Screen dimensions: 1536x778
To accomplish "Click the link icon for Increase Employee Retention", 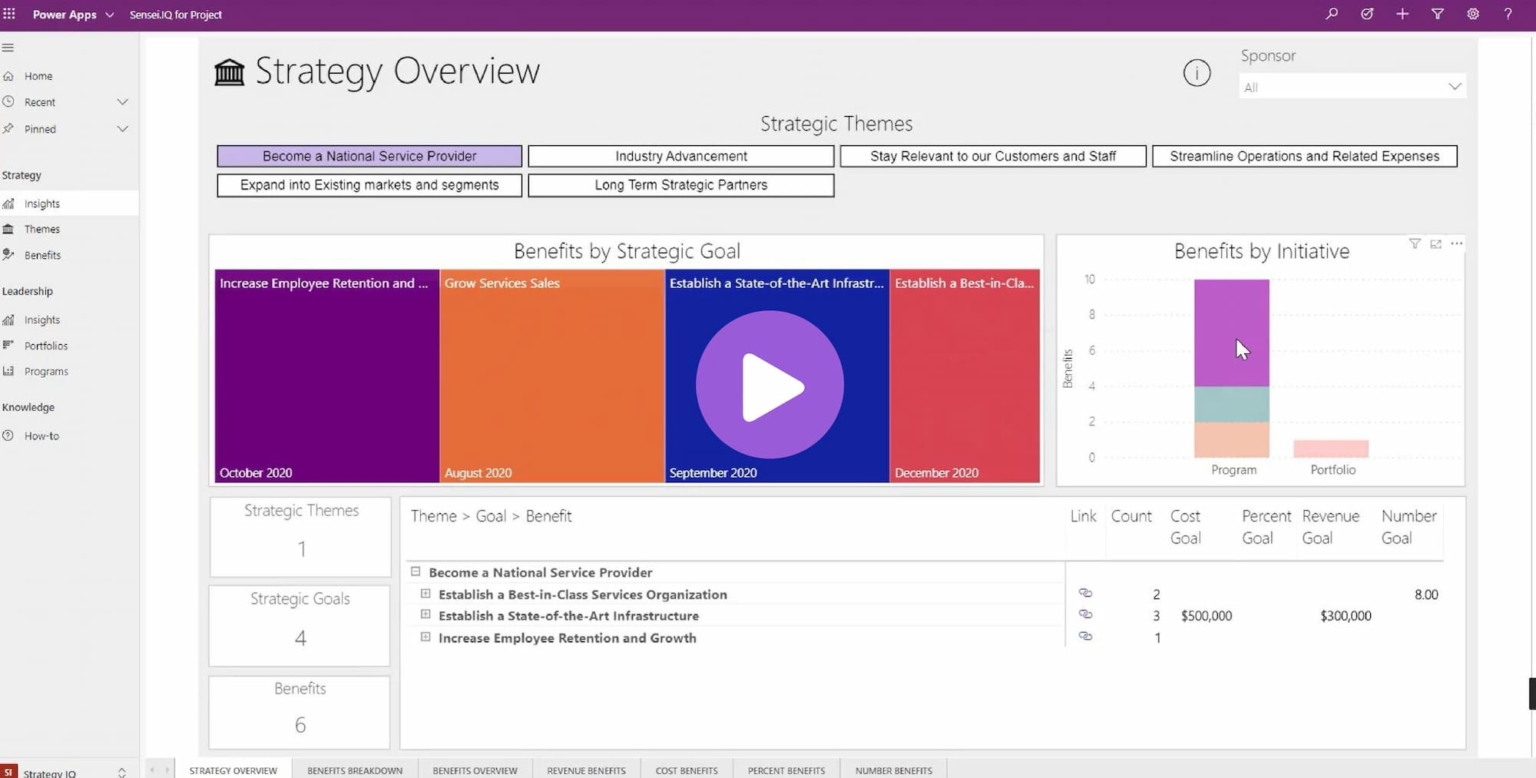I will point(1086,637).
